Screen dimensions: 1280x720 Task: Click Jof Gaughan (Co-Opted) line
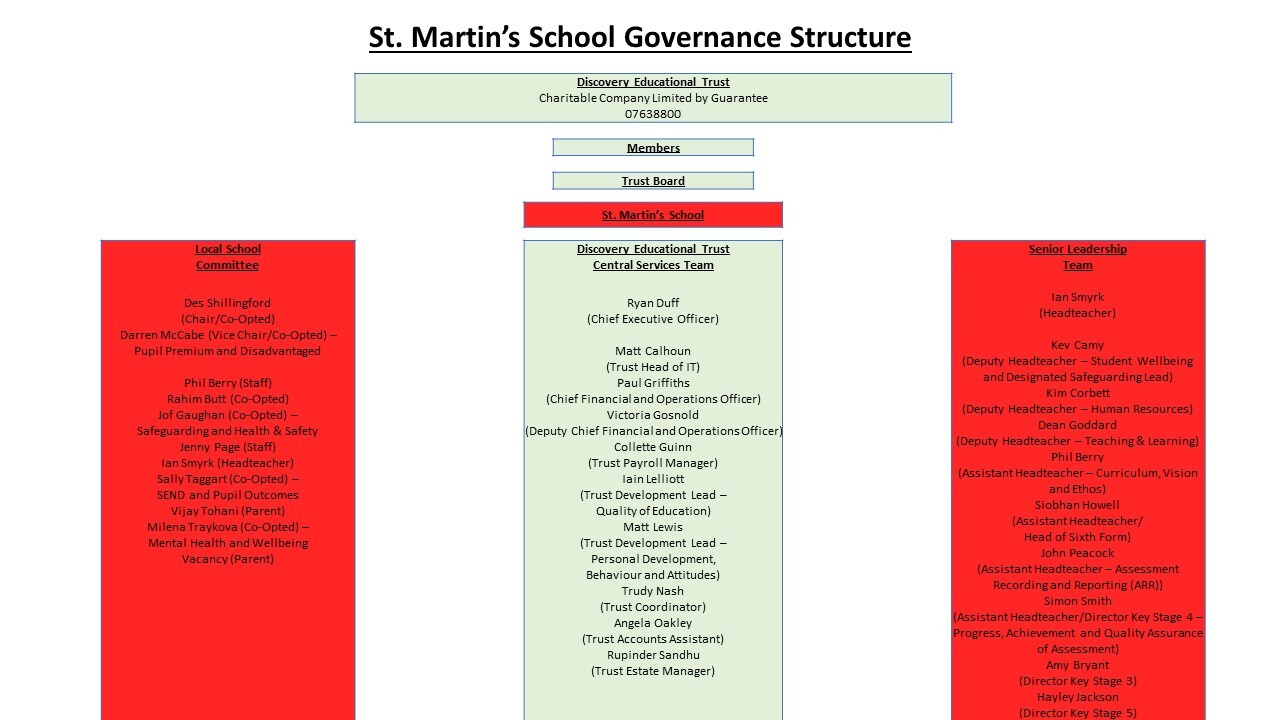228,415
